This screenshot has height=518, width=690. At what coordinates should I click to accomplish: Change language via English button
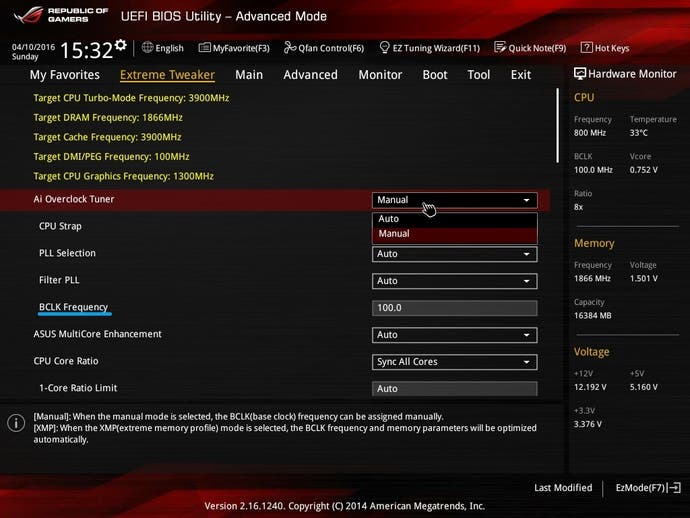[x=162, y=48]
